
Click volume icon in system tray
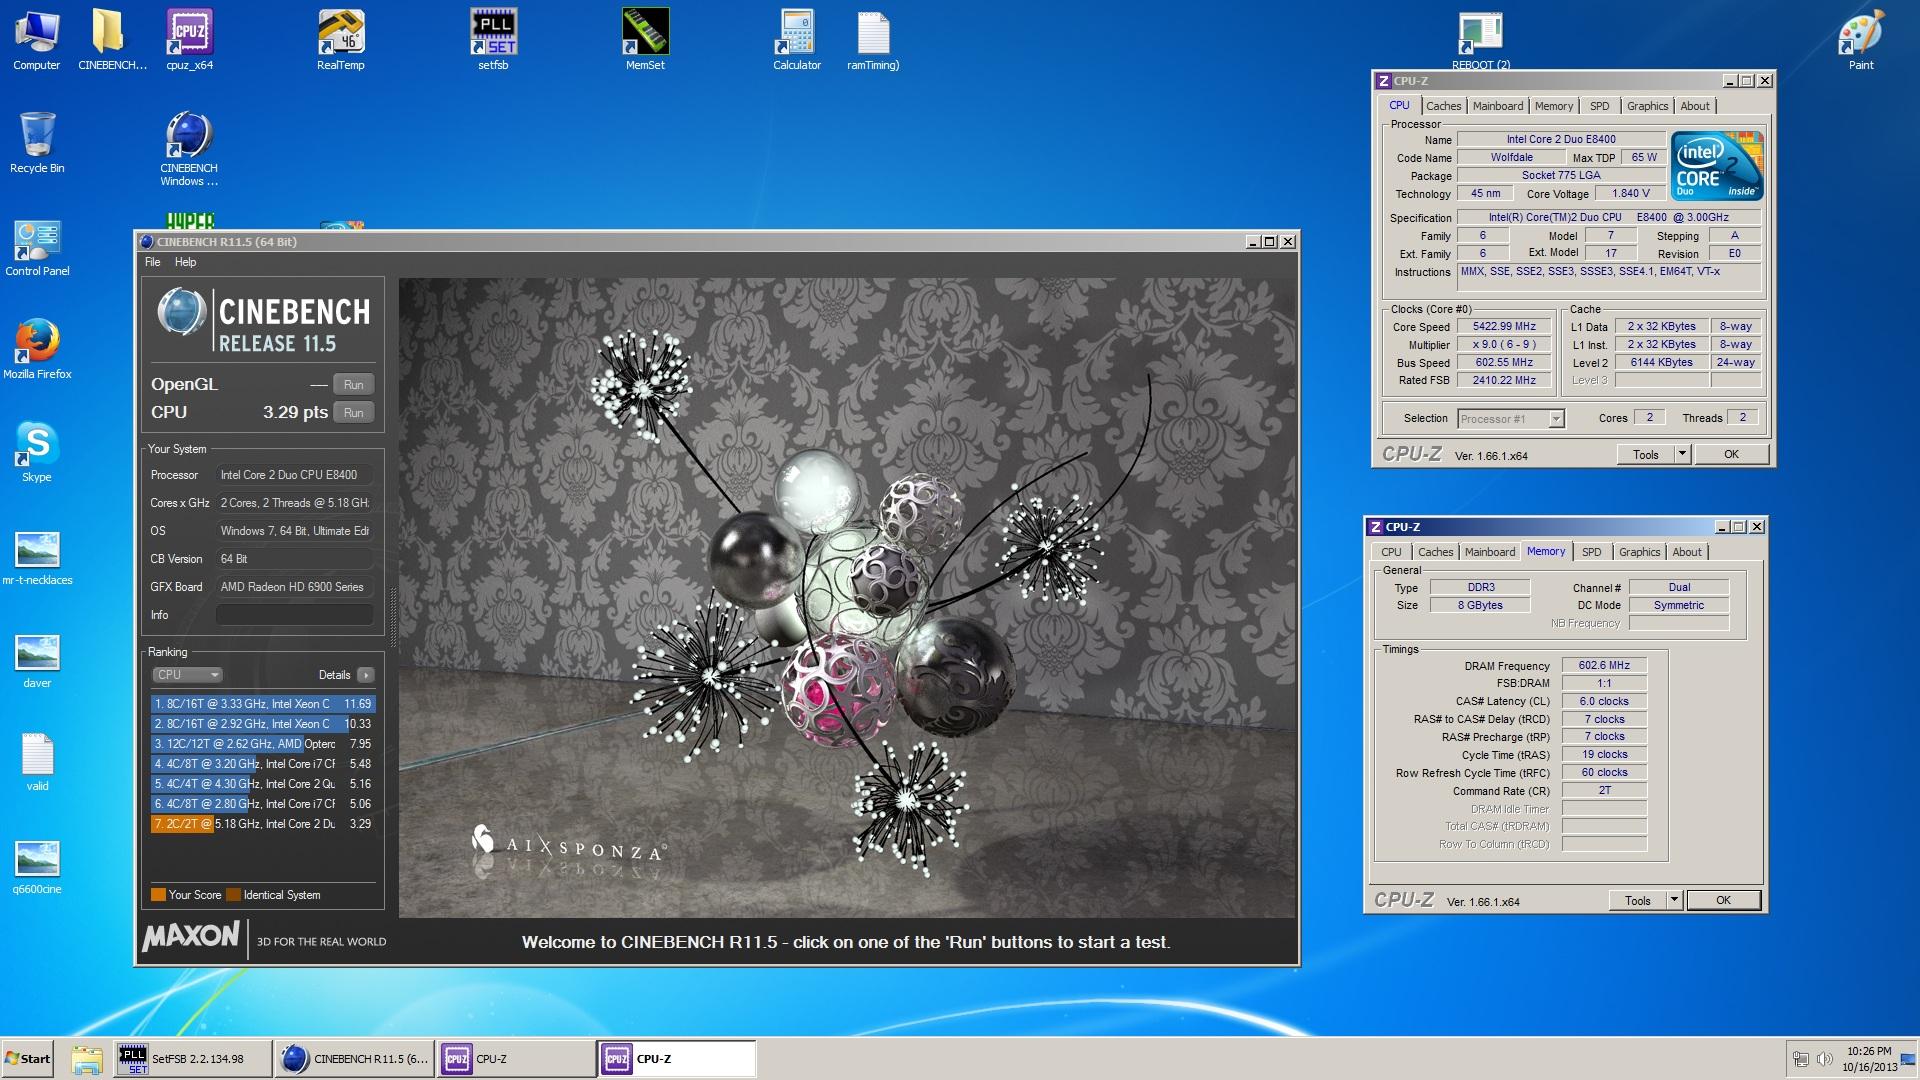tap(1824, 1059)
